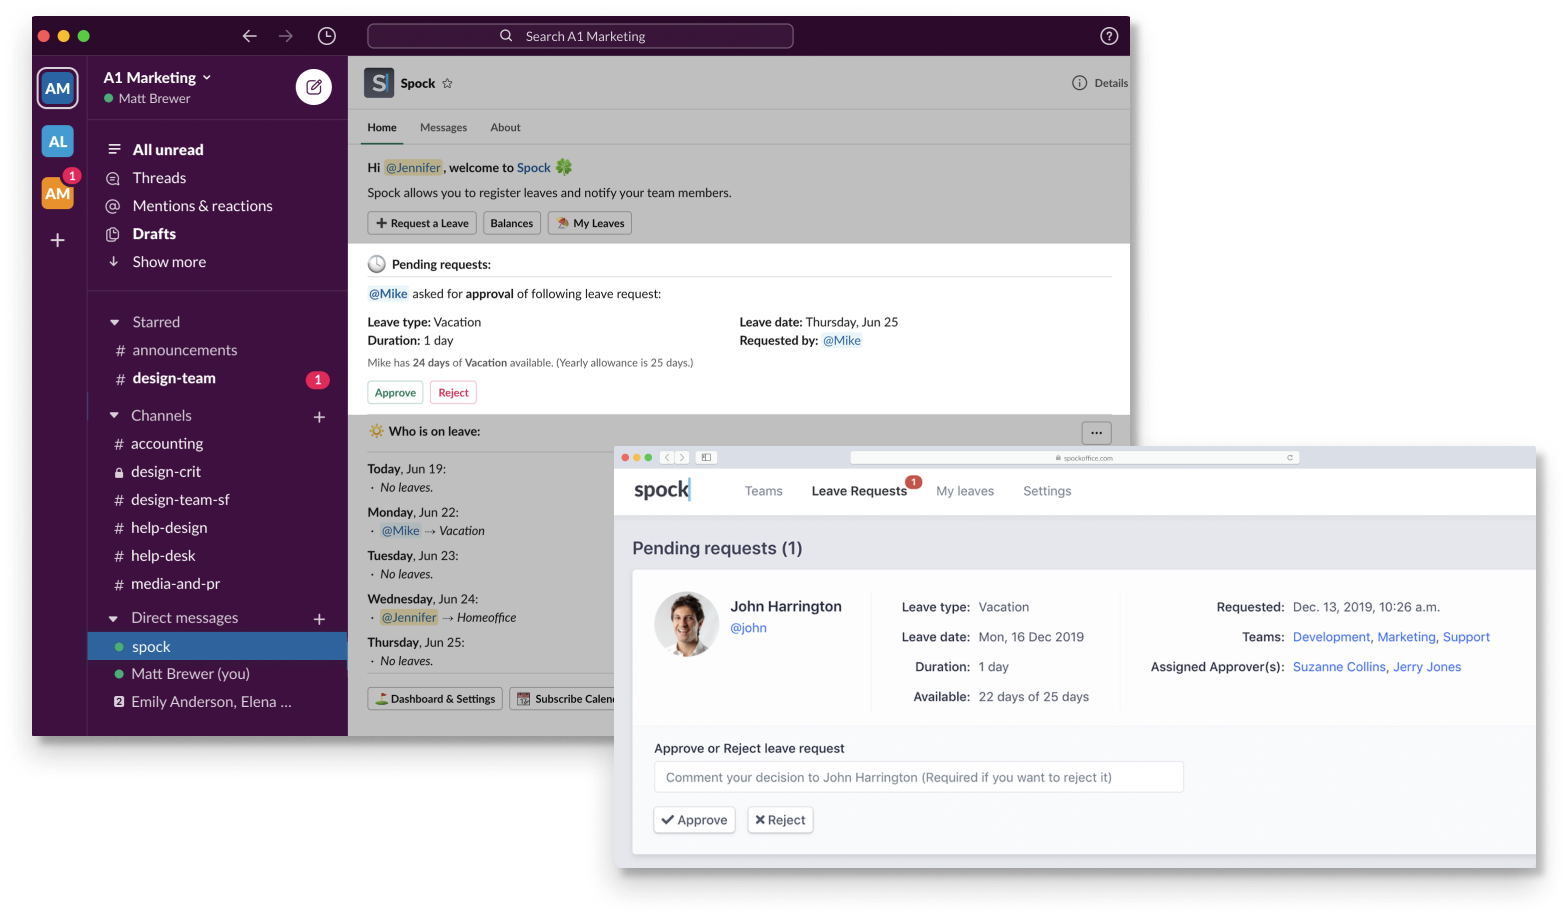
Task: Open the About tab in Spock
Action: click(505, 127)
